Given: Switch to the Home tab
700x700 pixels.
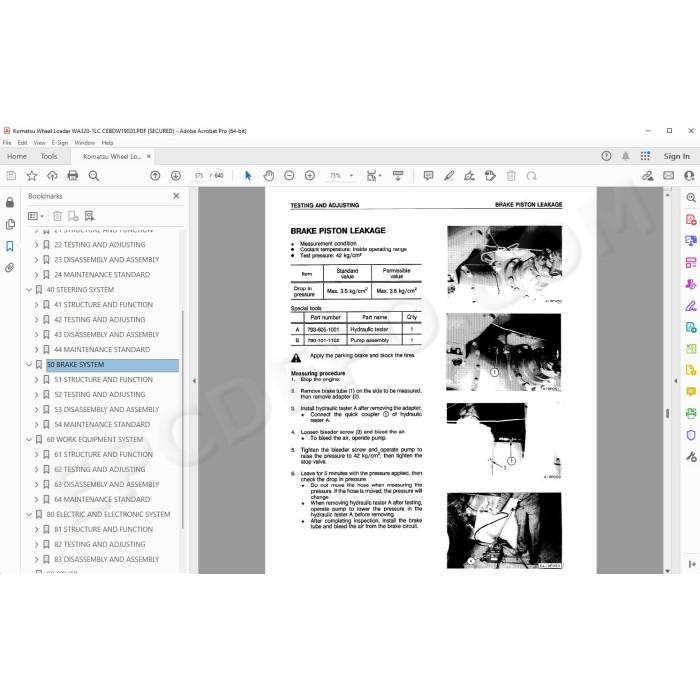Looking at the screenshot, I should pyautogui.click(x=17, y=156).
